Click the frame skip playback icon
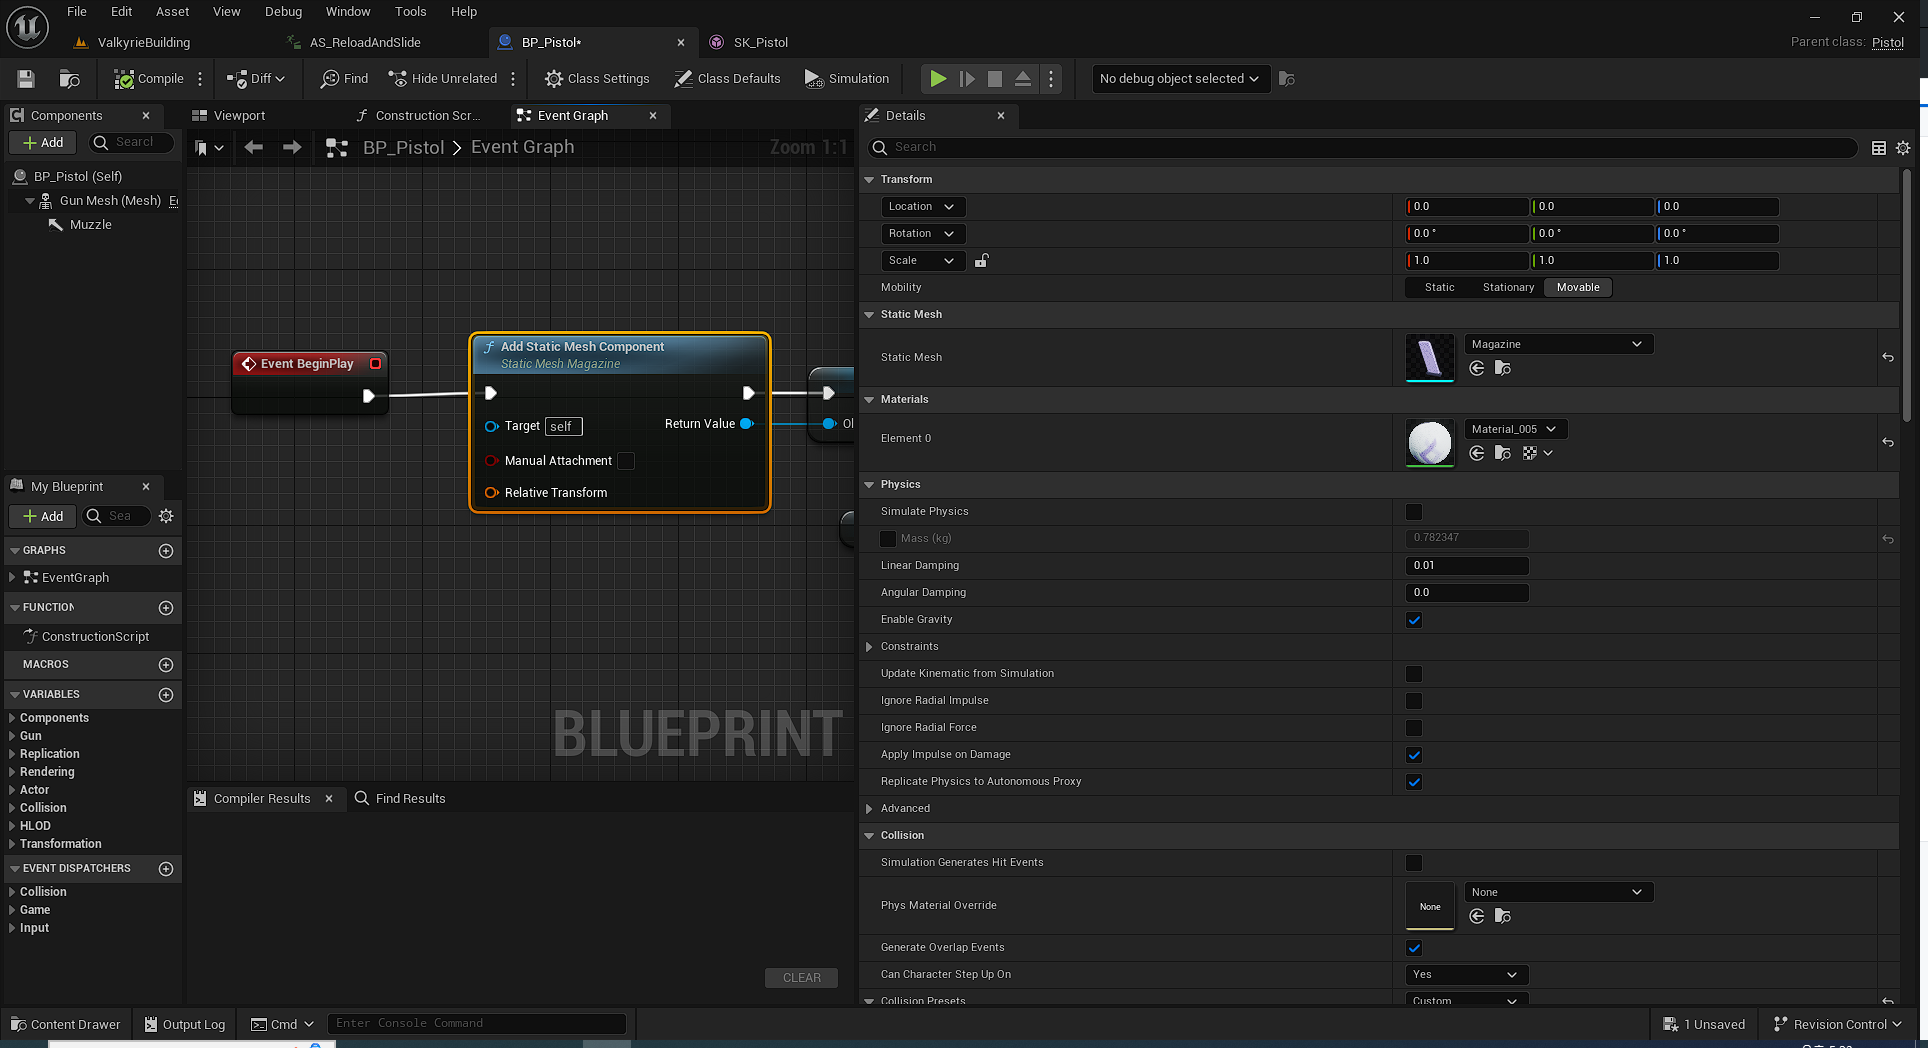 [967, 79]
